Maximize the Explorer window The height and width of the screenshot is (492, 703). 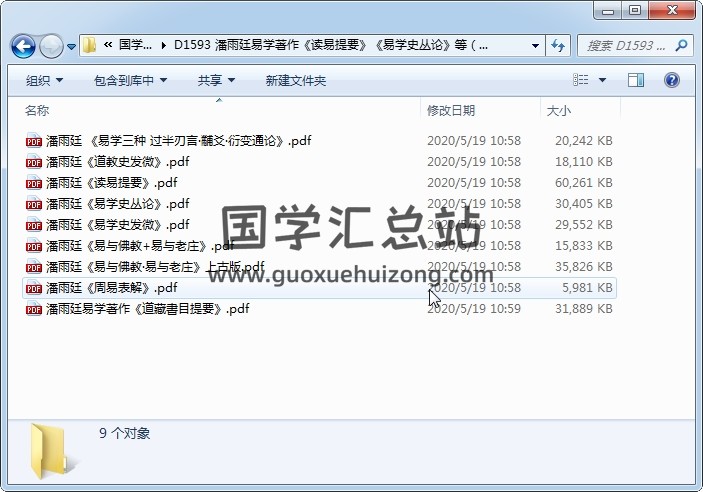(x=634, y=10)
